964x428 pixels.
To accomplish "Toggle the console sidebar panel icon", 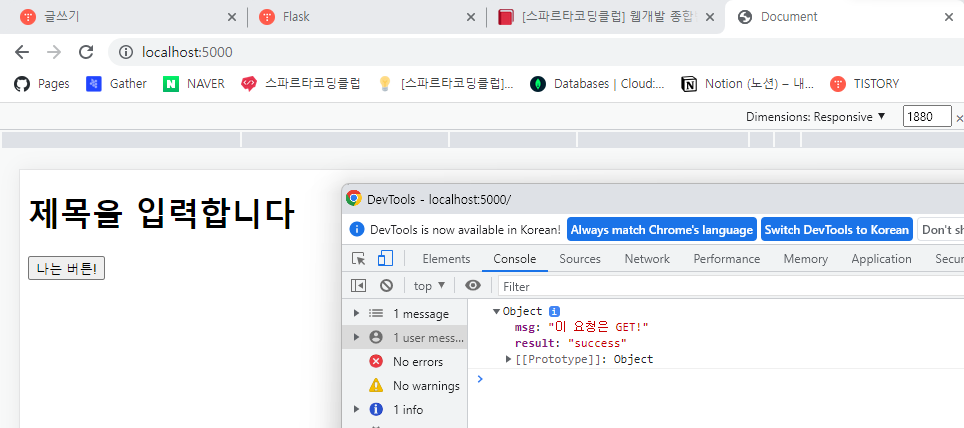I will coord(358,285).
